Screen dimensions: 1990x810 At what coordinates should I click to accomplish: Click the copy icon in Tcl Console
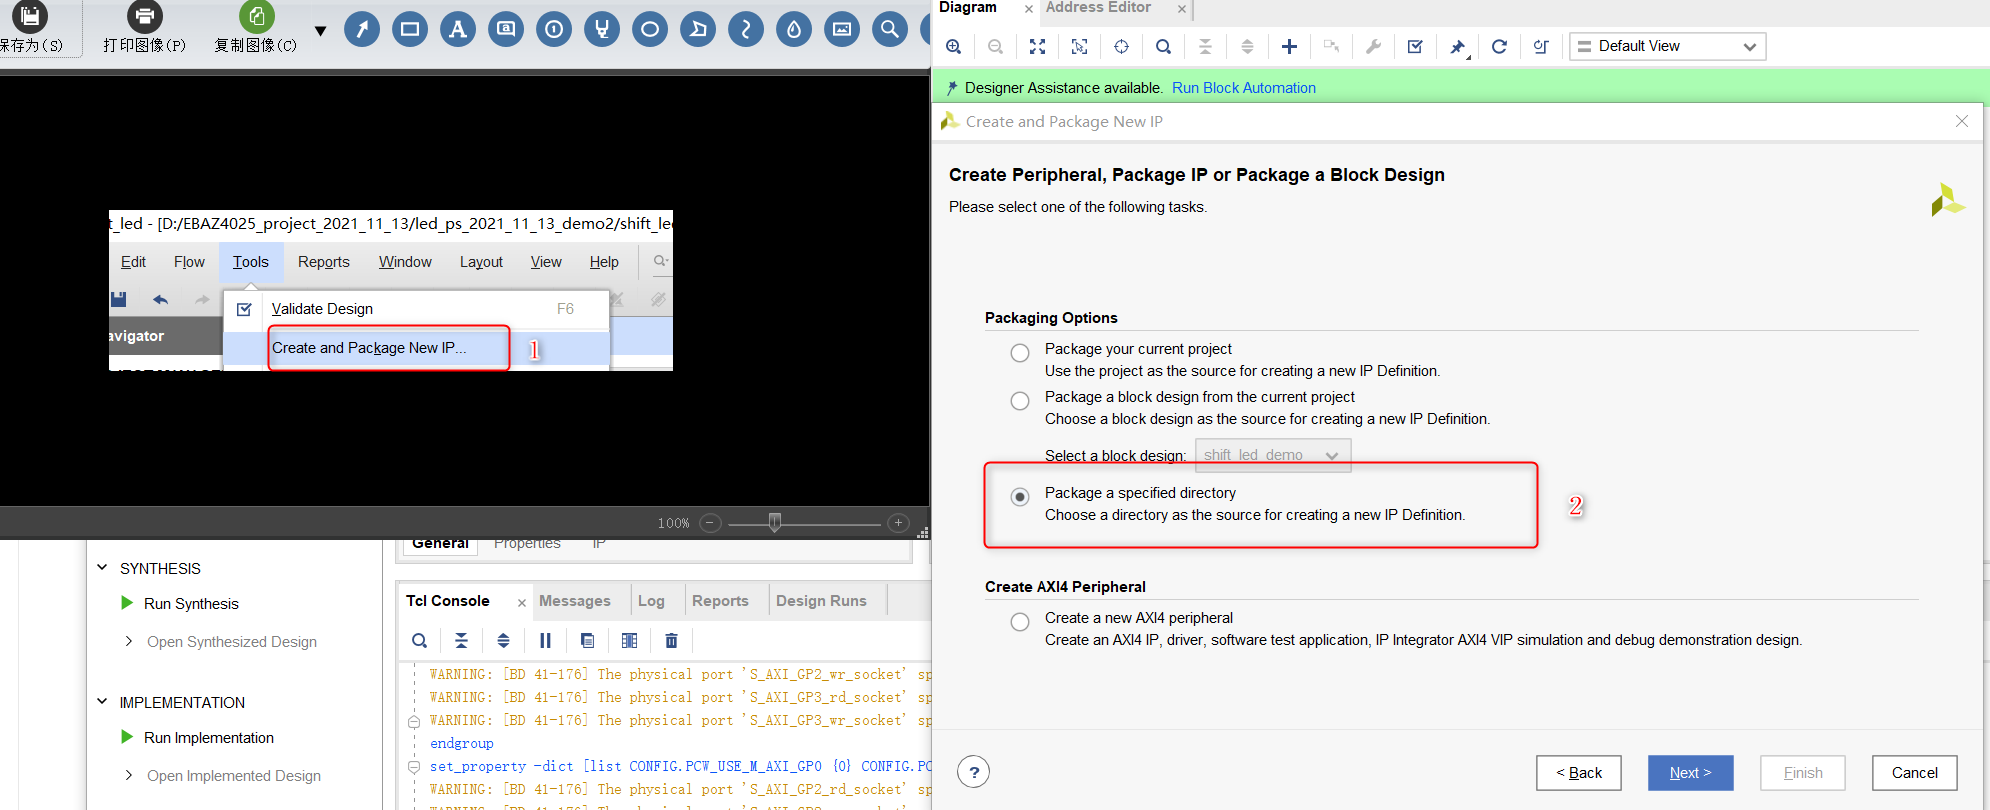click(x=587, y=640)
